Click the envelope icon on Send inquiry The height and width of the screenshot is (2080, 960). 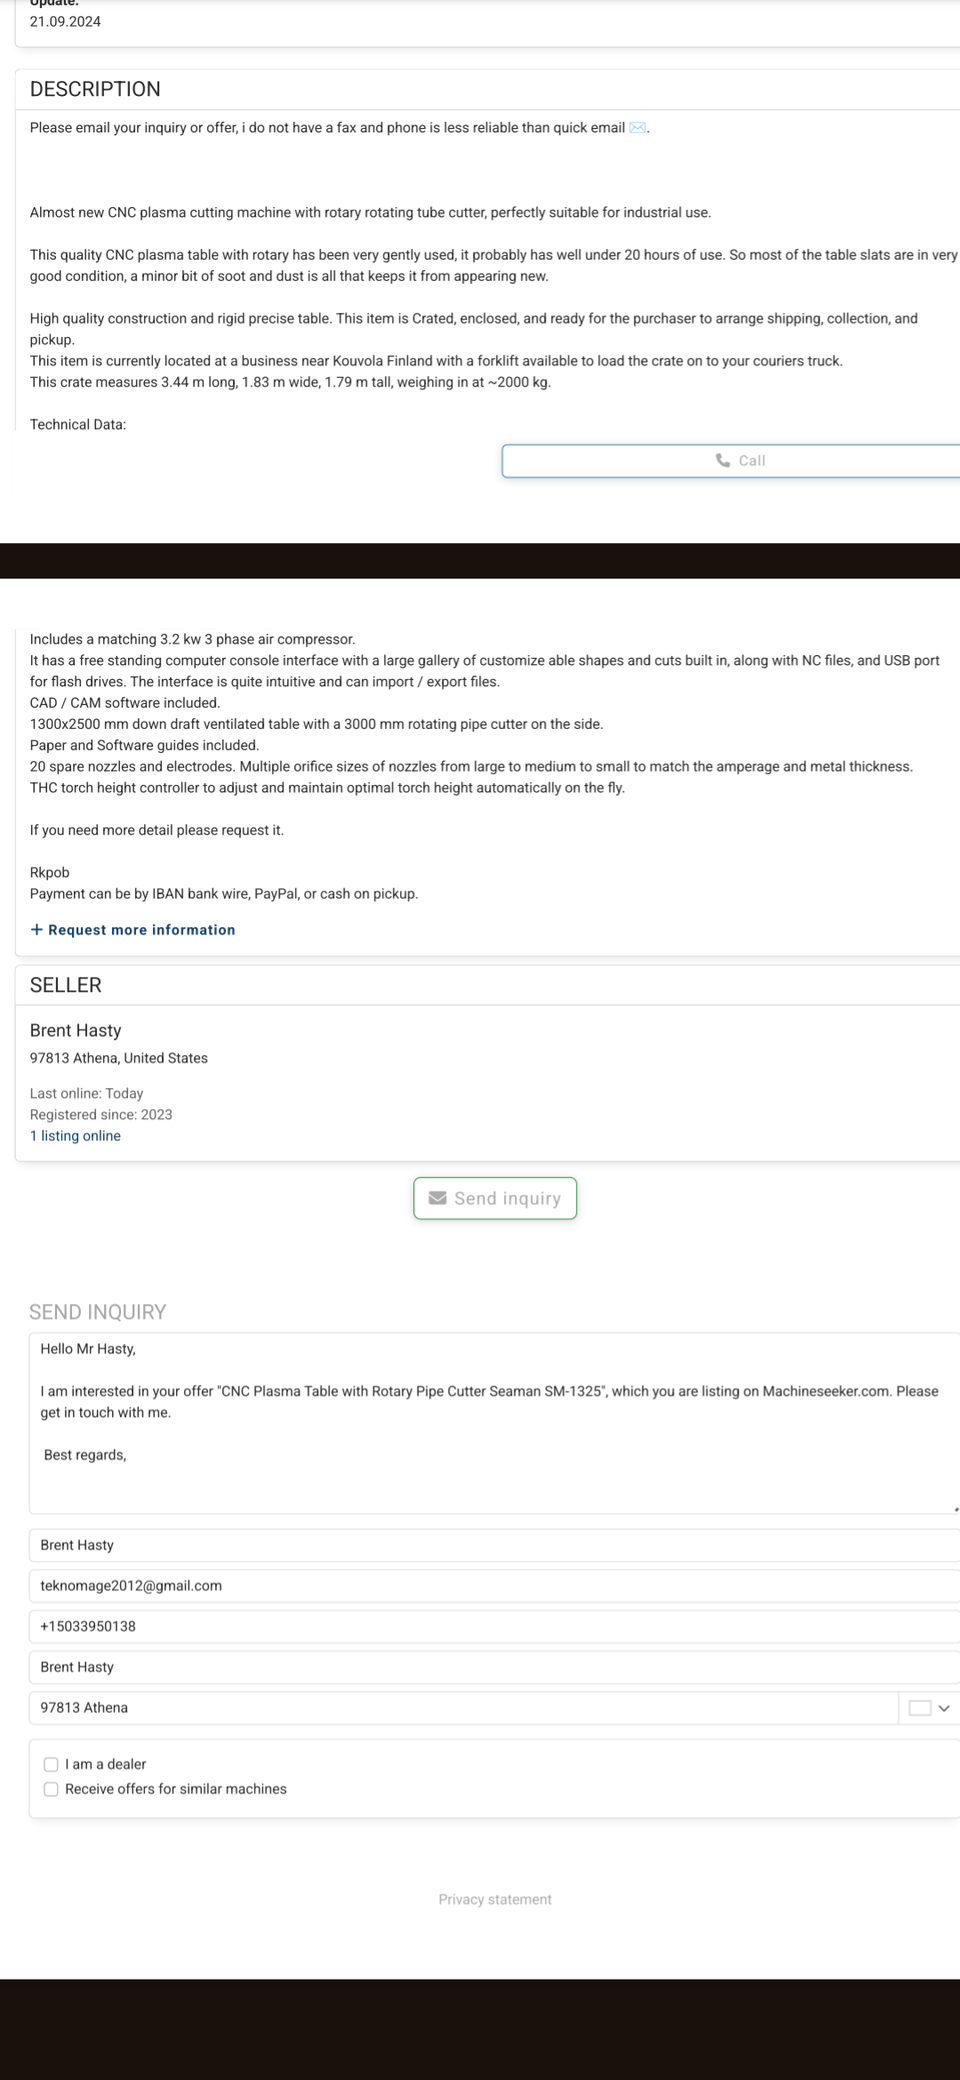(437, 1198)
